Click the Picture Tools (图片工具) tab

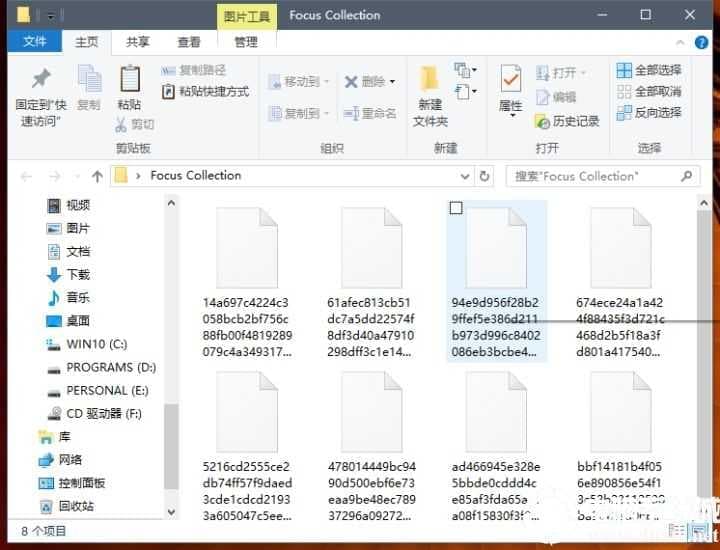pos(247,17)
